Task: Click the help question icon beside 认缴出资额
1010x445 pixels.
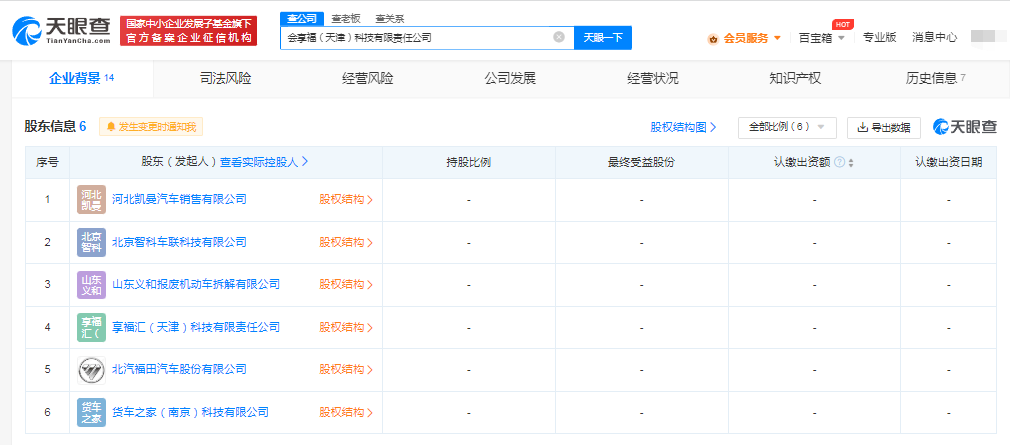Action: point(839,162)
